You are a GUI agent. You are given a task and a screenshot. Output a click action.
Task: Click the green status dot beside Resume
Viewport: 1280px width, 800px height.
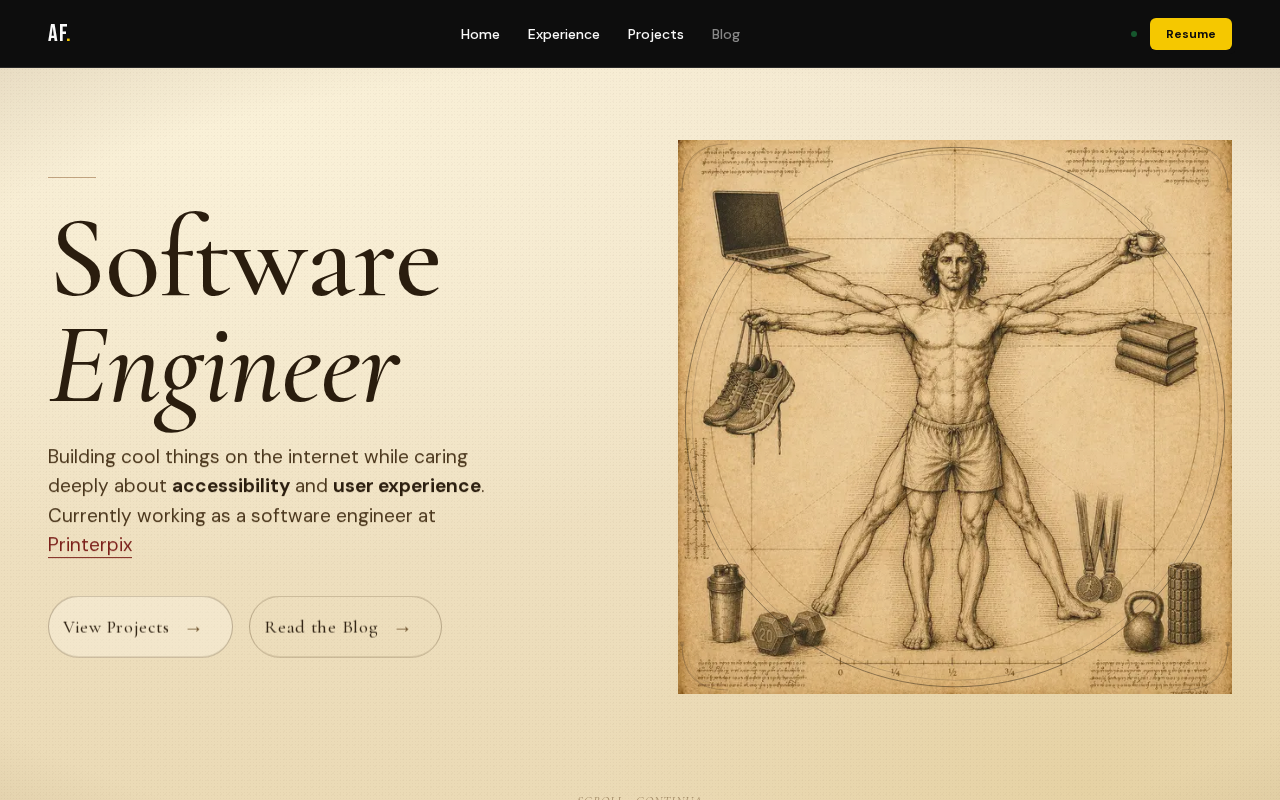(x=1134, y=34)
